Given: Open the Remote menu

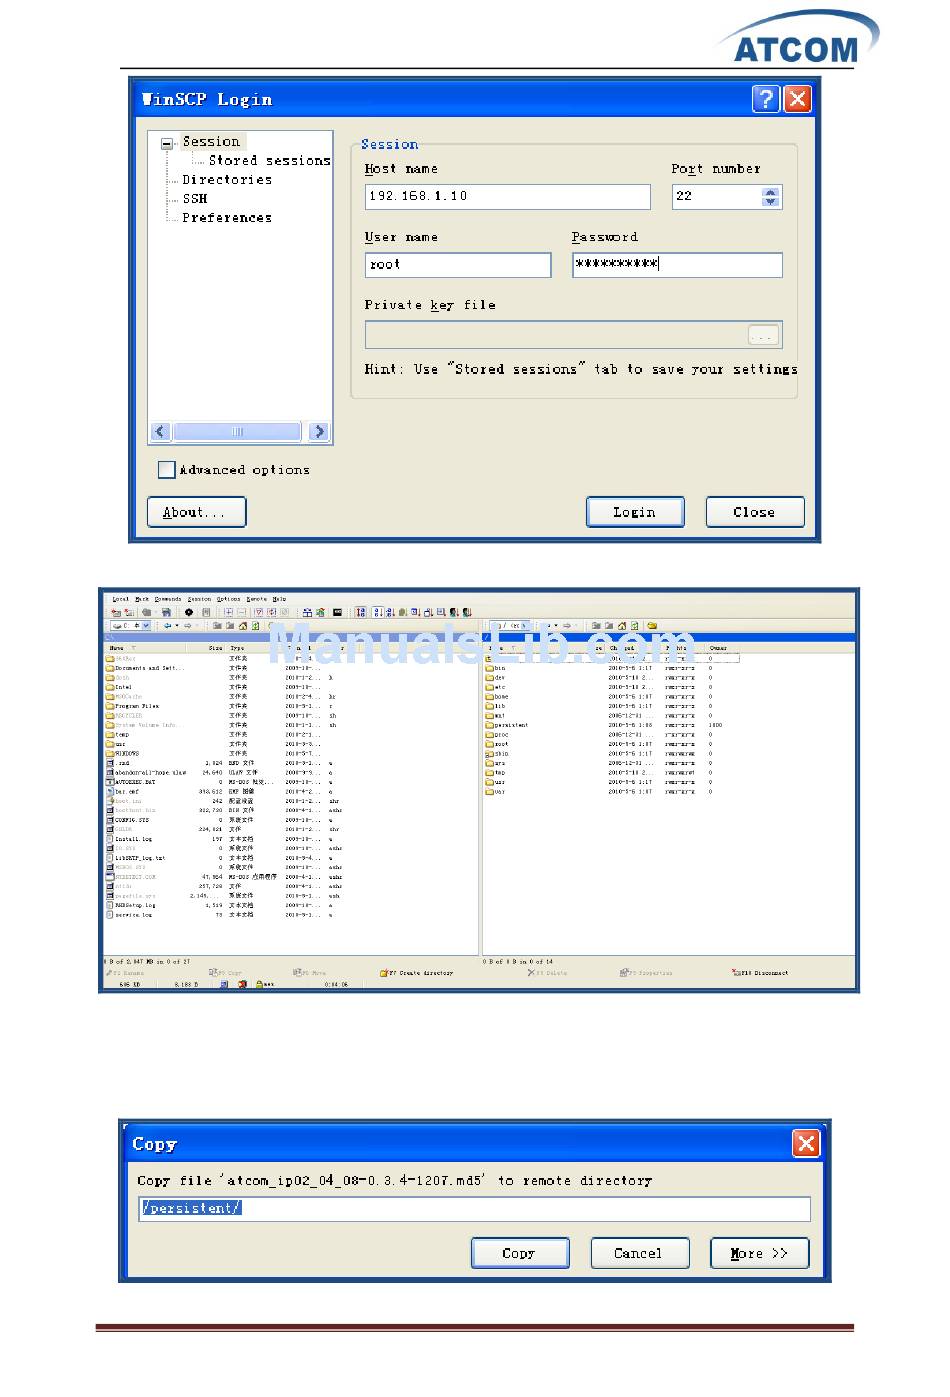Looking at the screenshot, I should pyautogui.click(x=256, y=599).
